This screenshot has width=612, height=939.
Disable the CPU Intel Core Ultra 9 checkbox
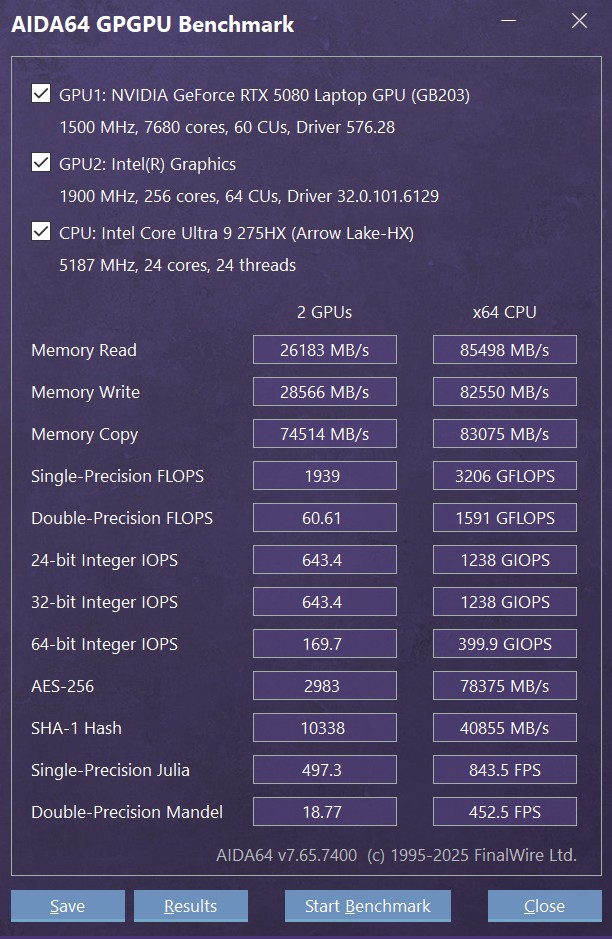click(x=41, y=232)
